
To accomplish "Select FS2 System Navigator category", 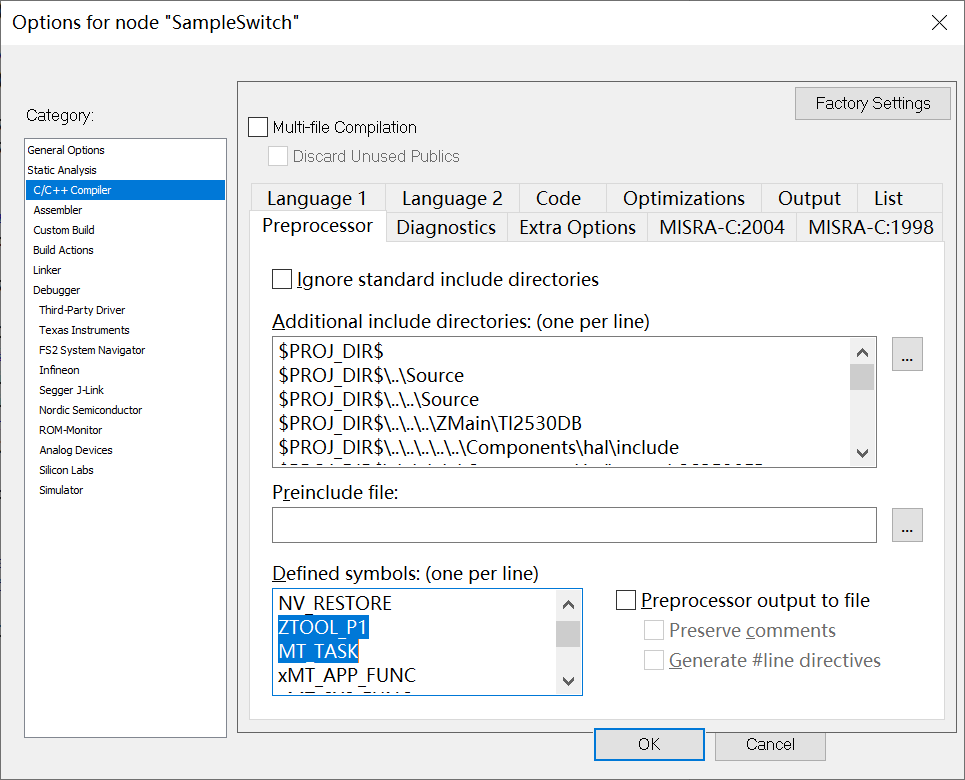I will click(126, 350).
